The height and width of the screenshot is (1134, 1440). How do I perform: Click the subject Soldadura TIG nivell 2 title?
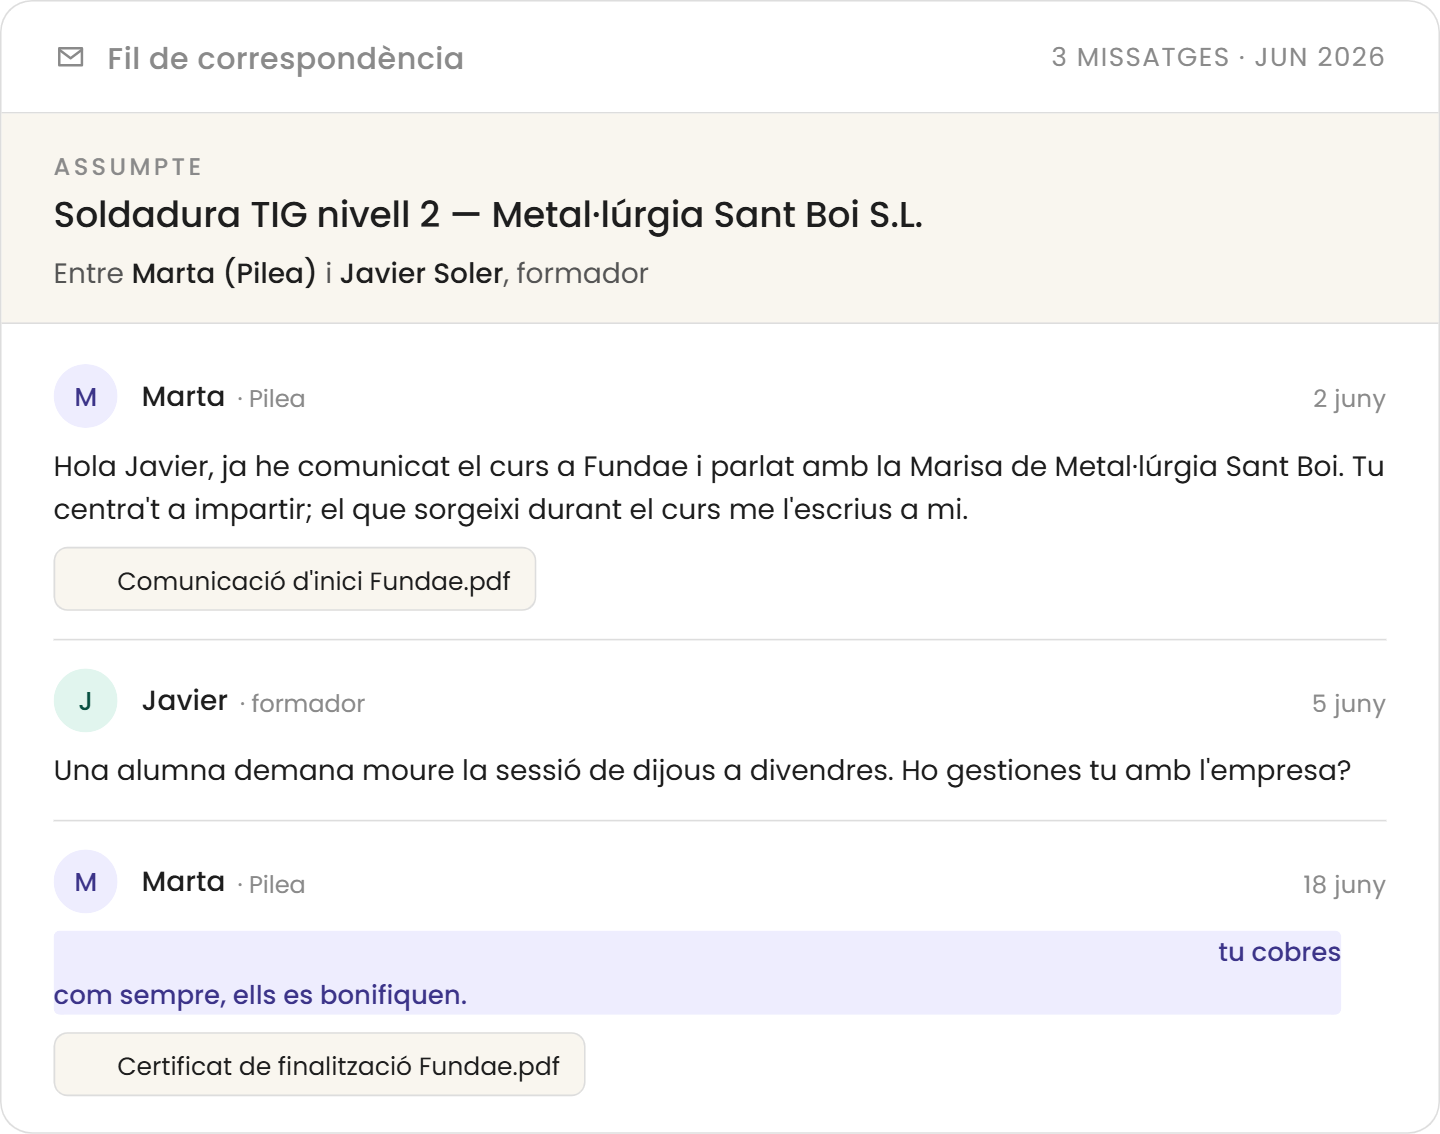[x=488, y=215]
